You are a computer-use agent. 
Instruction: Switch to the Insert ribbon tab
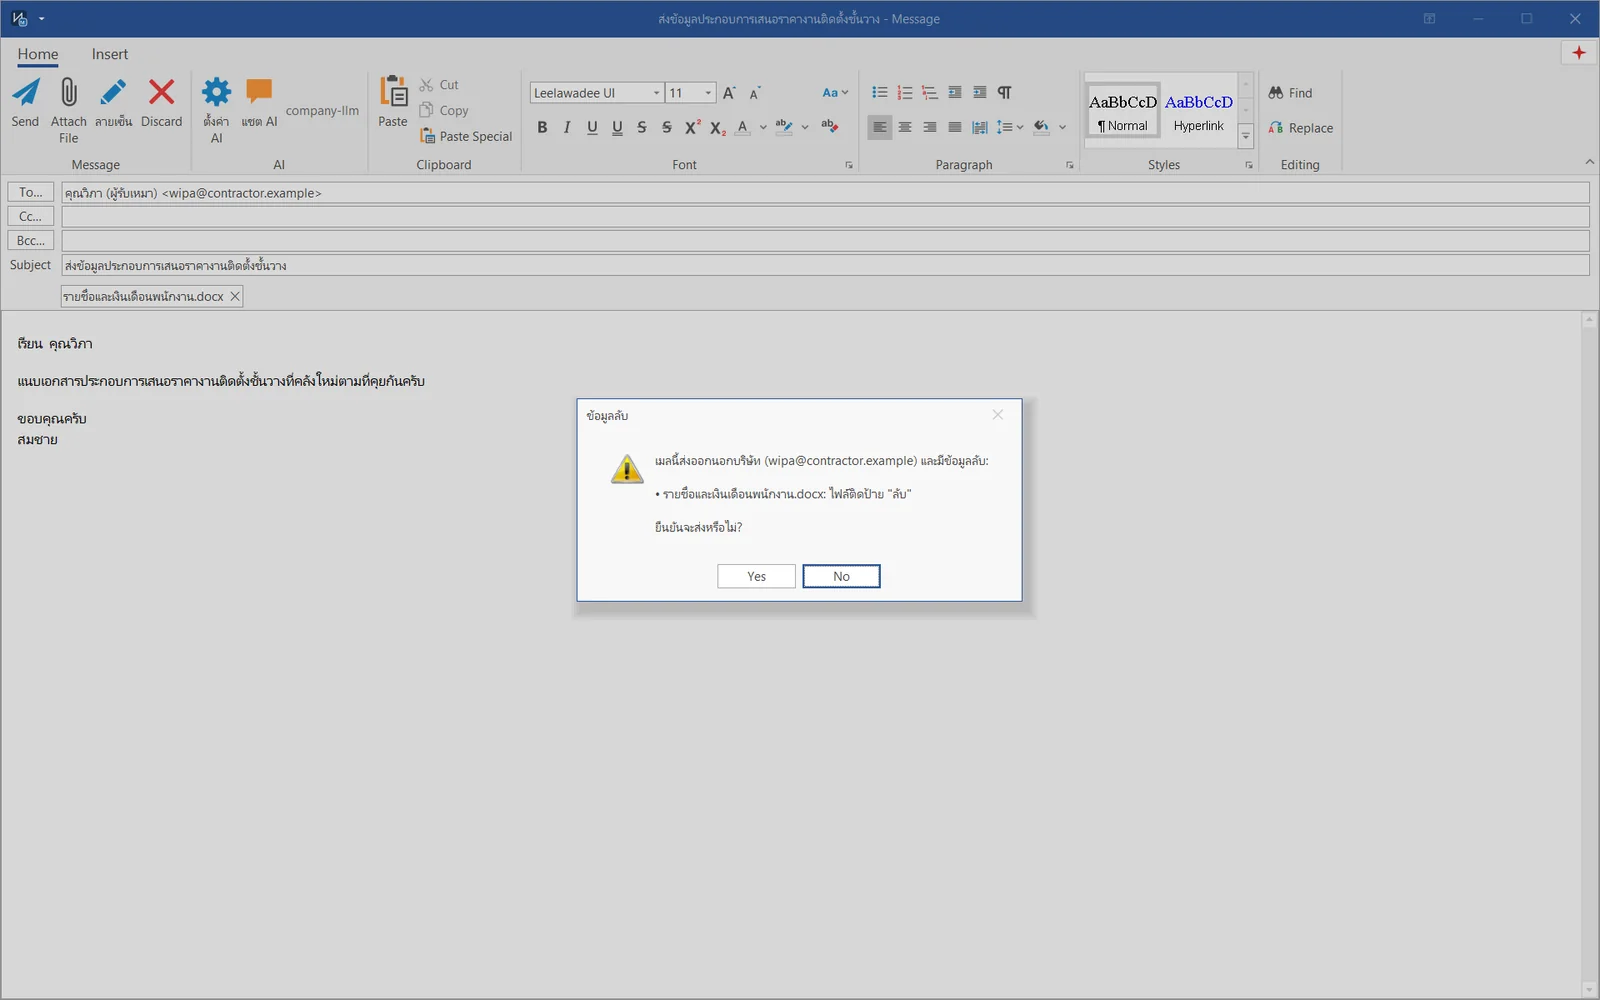click(x=110, y=54)
